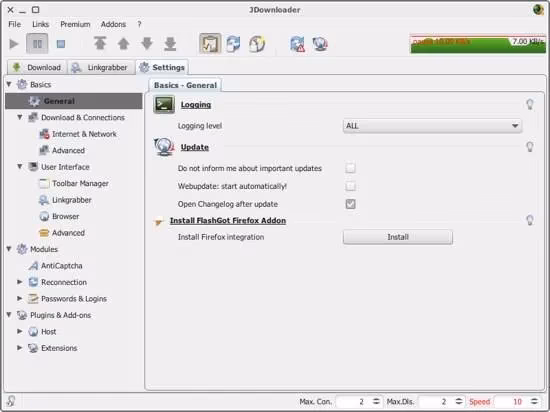550x412 pixels.
Task: Move selection to top arrow icon
Action: pos(100,43)
